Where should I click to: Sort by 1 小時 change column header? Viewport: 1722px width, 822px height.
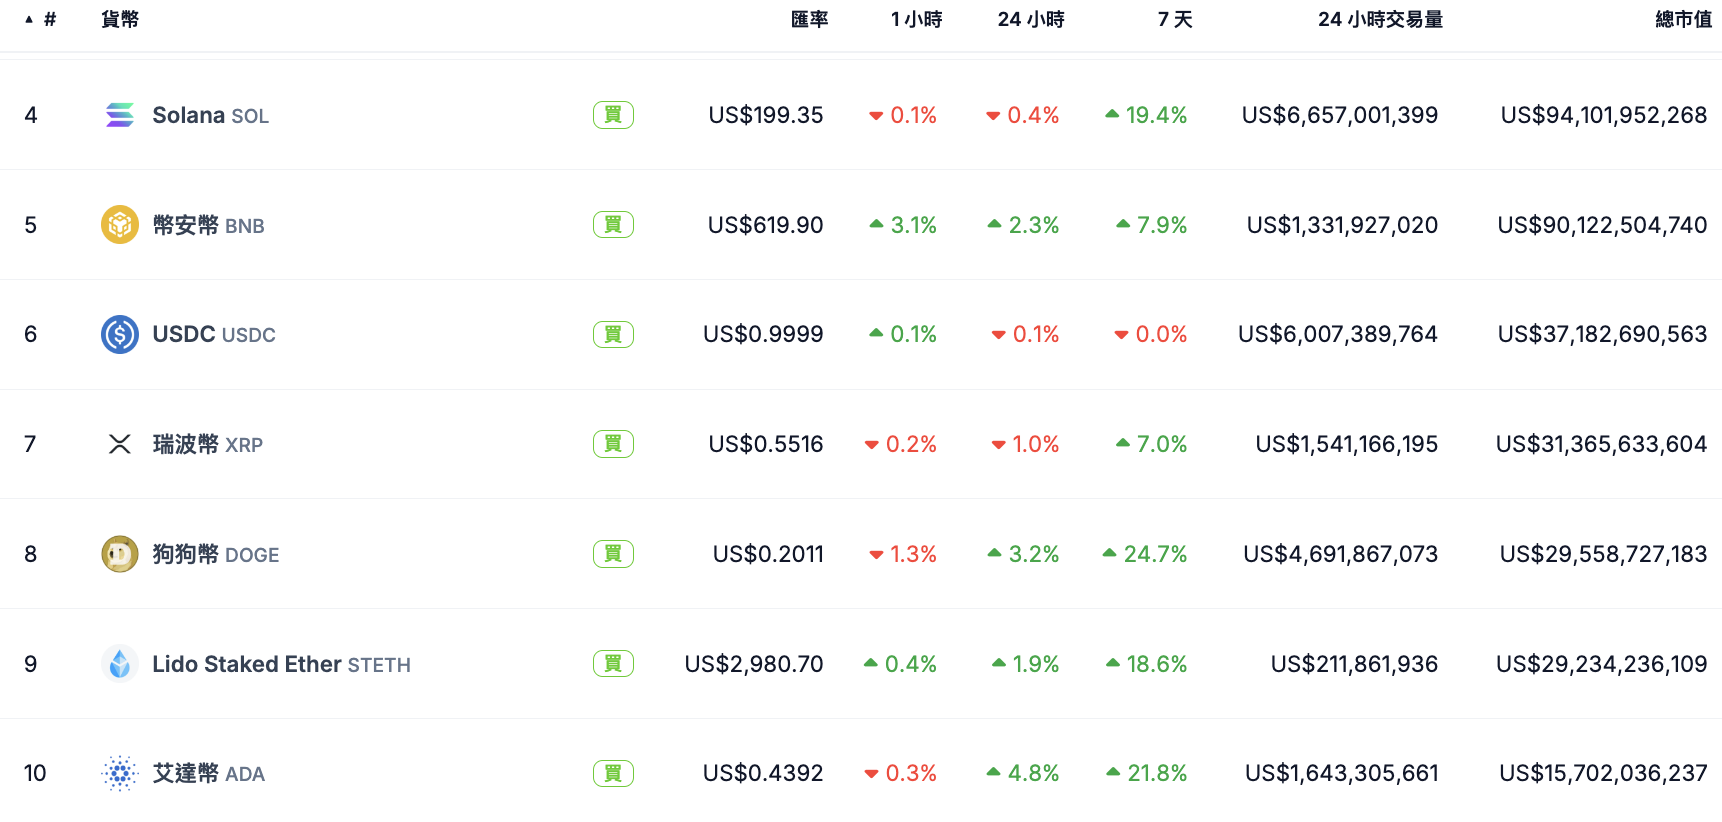pos(916,19)
